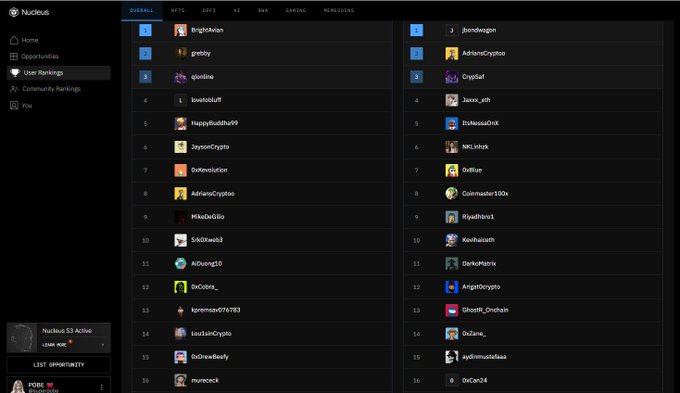Open Kevihaiceth username
The image size is (680, 393).
click(478, 240)
